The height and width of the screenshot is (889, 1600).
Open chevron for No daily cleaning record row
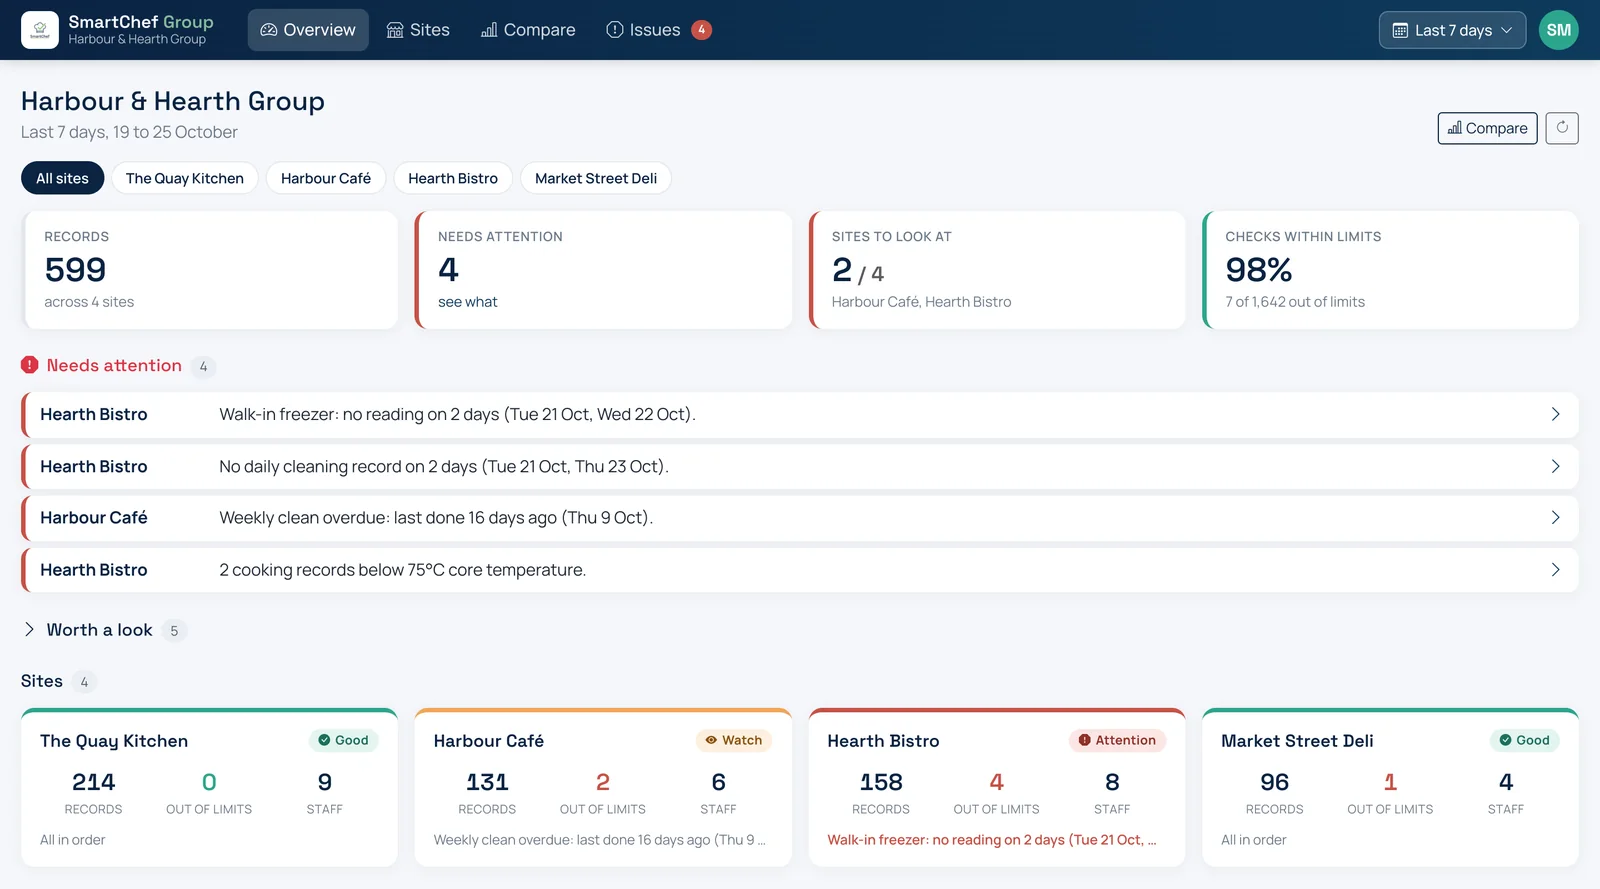coord(1555,466)
